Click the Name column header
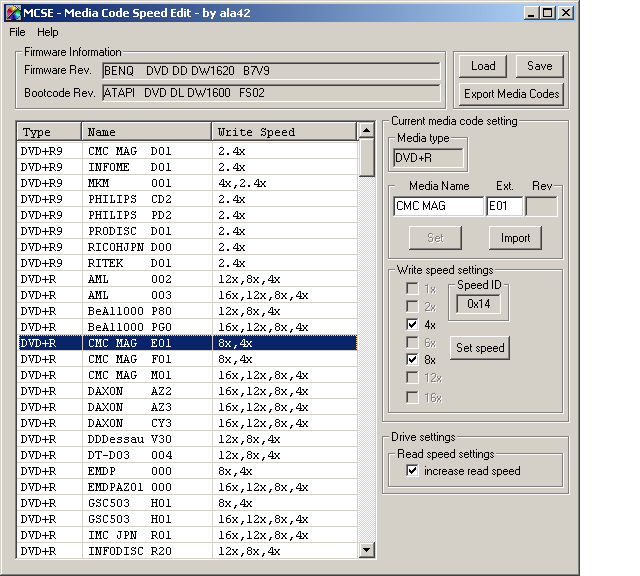Image resolution: width=640 pixels, height=576 pixels. (x=146, y=132)
